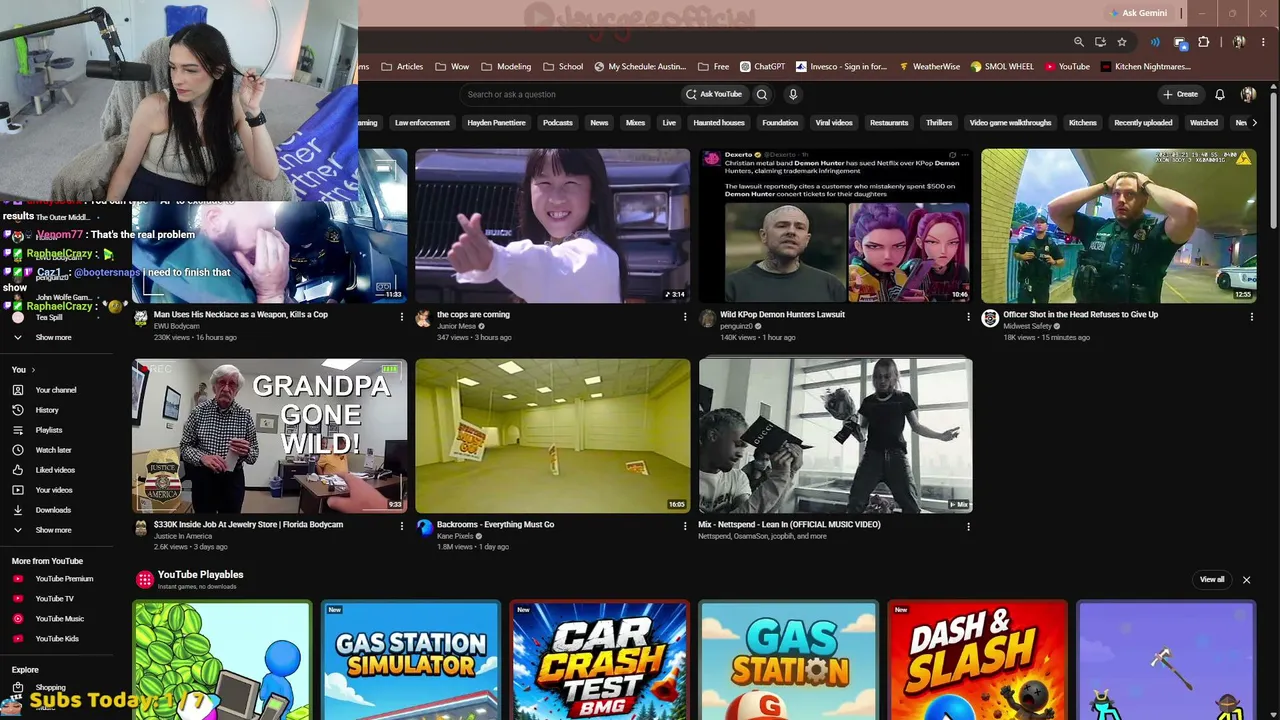Screen dimensions: 1280x720
Task: Filter feed by the Law enforcement chip
Action: (422, 123)
